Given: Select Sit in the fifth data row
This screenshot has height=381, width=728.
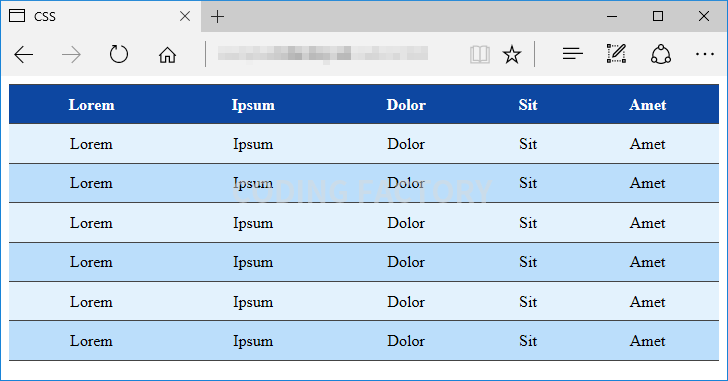Looking at the screenshot, I should click(528, 302).
